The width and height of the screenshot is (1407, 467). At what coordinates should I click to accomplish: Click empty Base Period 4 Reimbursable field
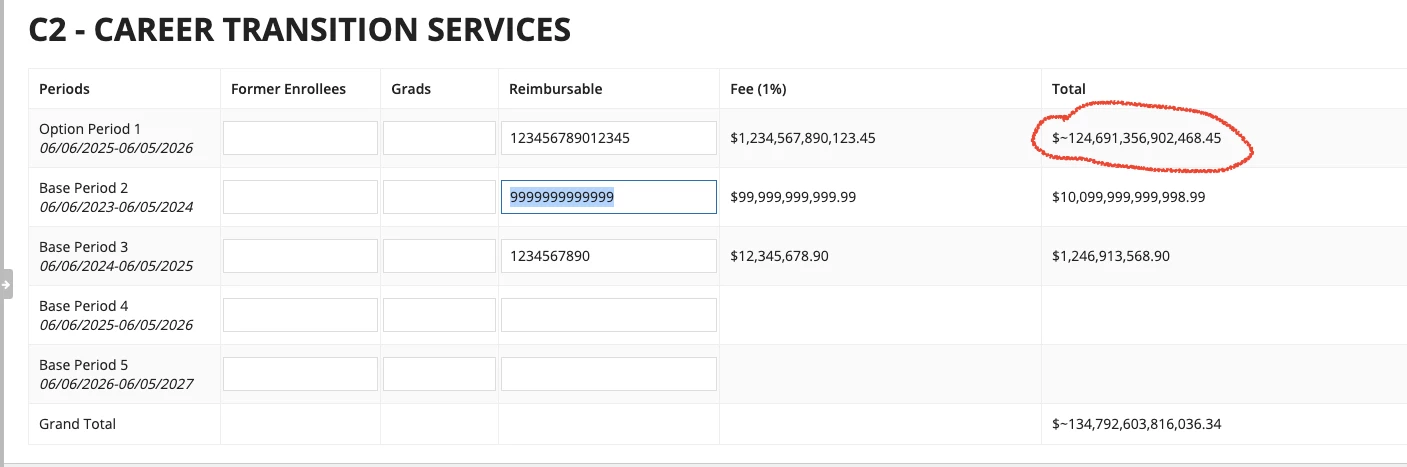609,315
